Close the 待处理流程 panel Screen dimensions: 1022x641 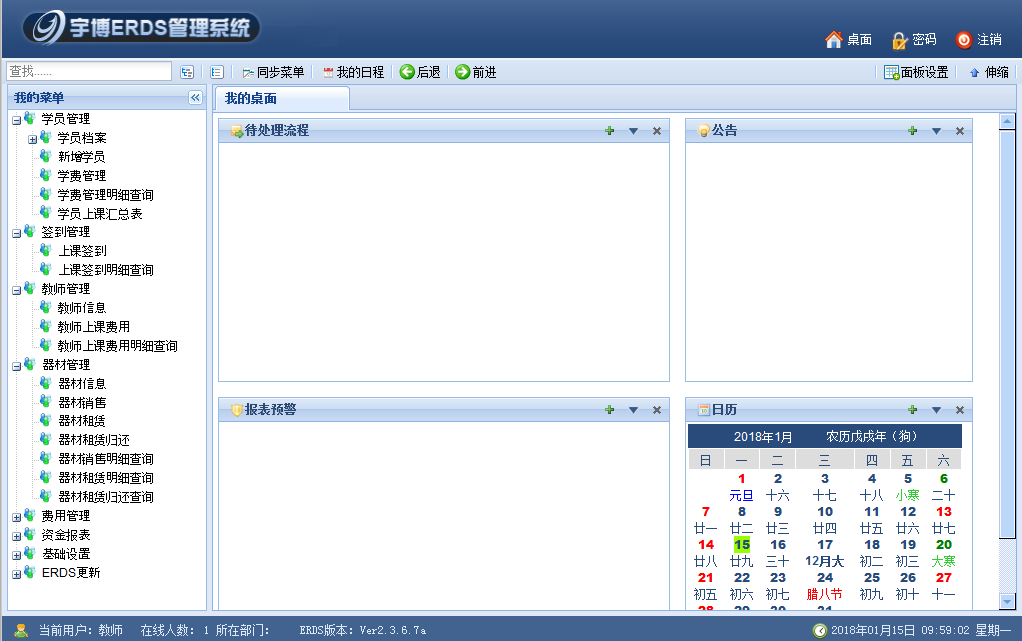657,131
